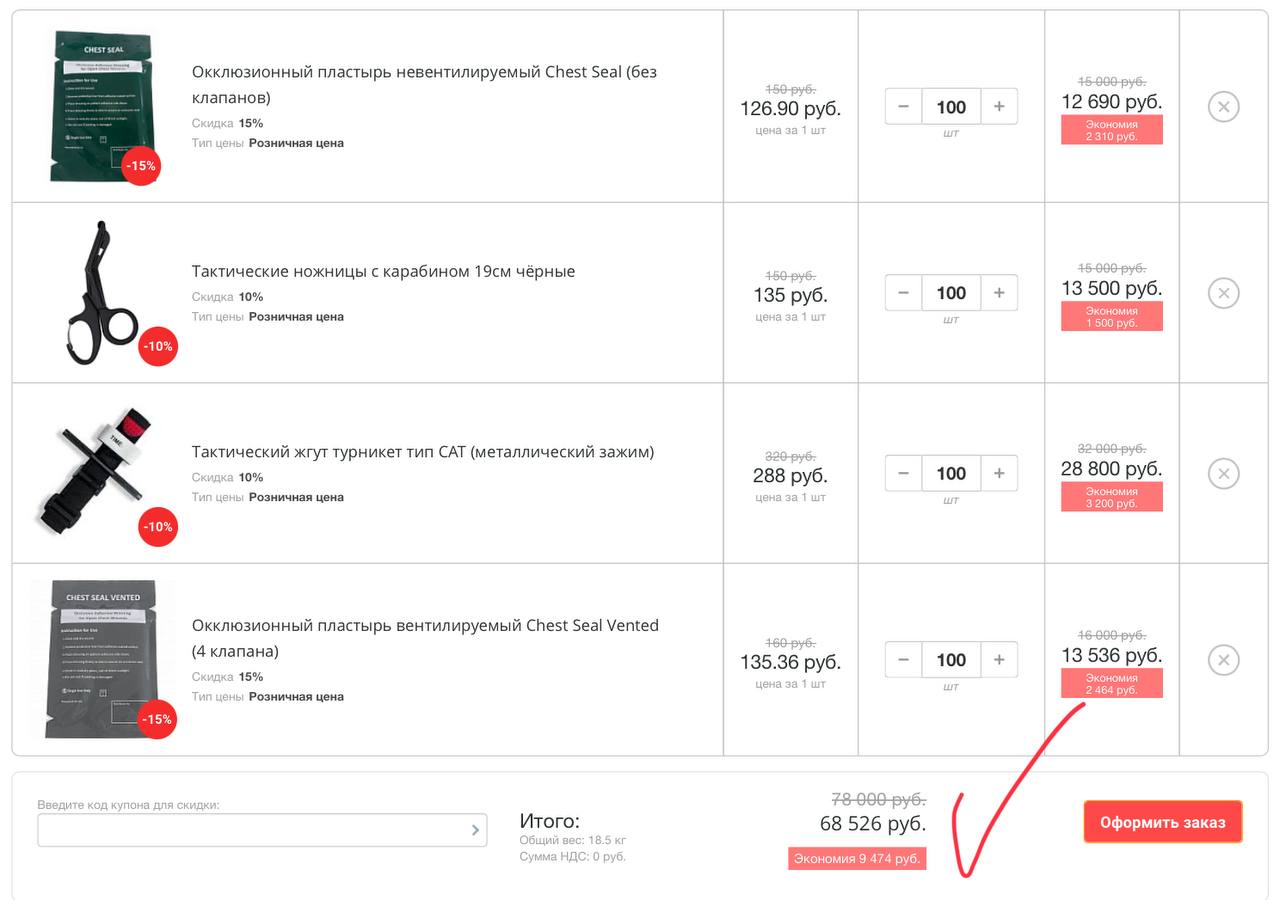Edit the quantity field for CAT tourniquet

[951, 473]
